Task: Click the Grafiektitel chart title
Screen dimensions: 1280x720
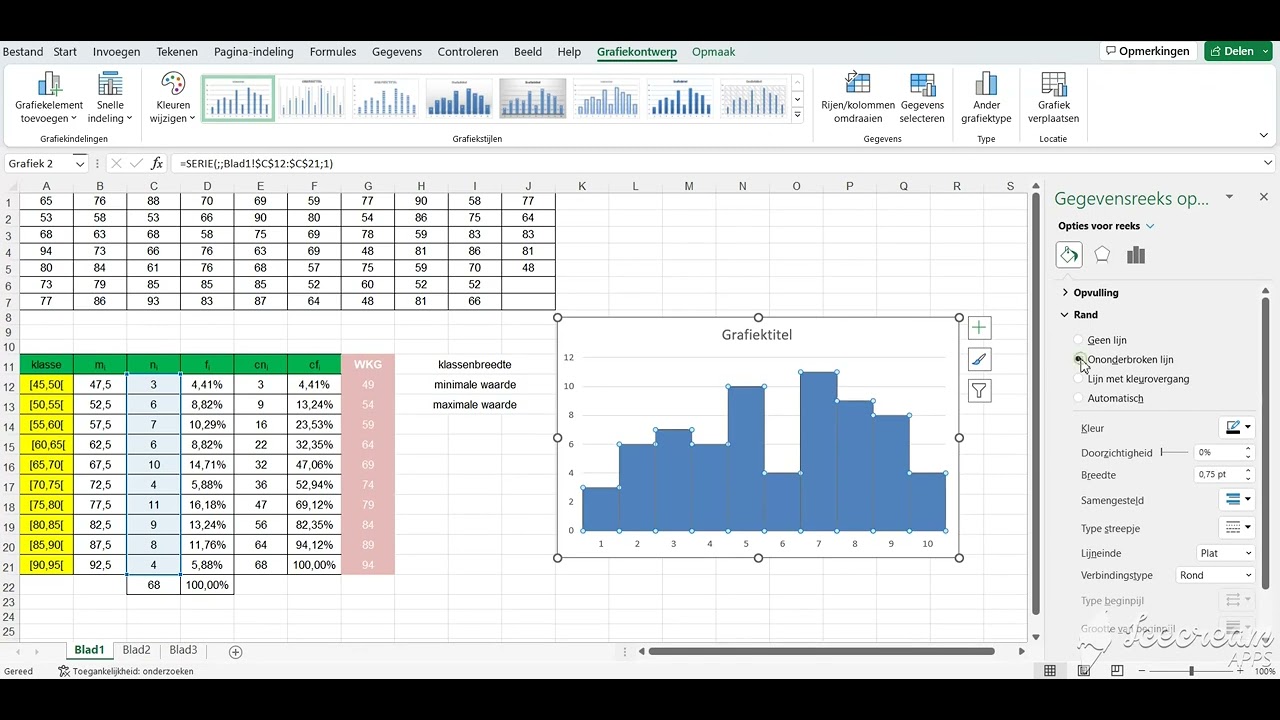Action: [757, 335]
